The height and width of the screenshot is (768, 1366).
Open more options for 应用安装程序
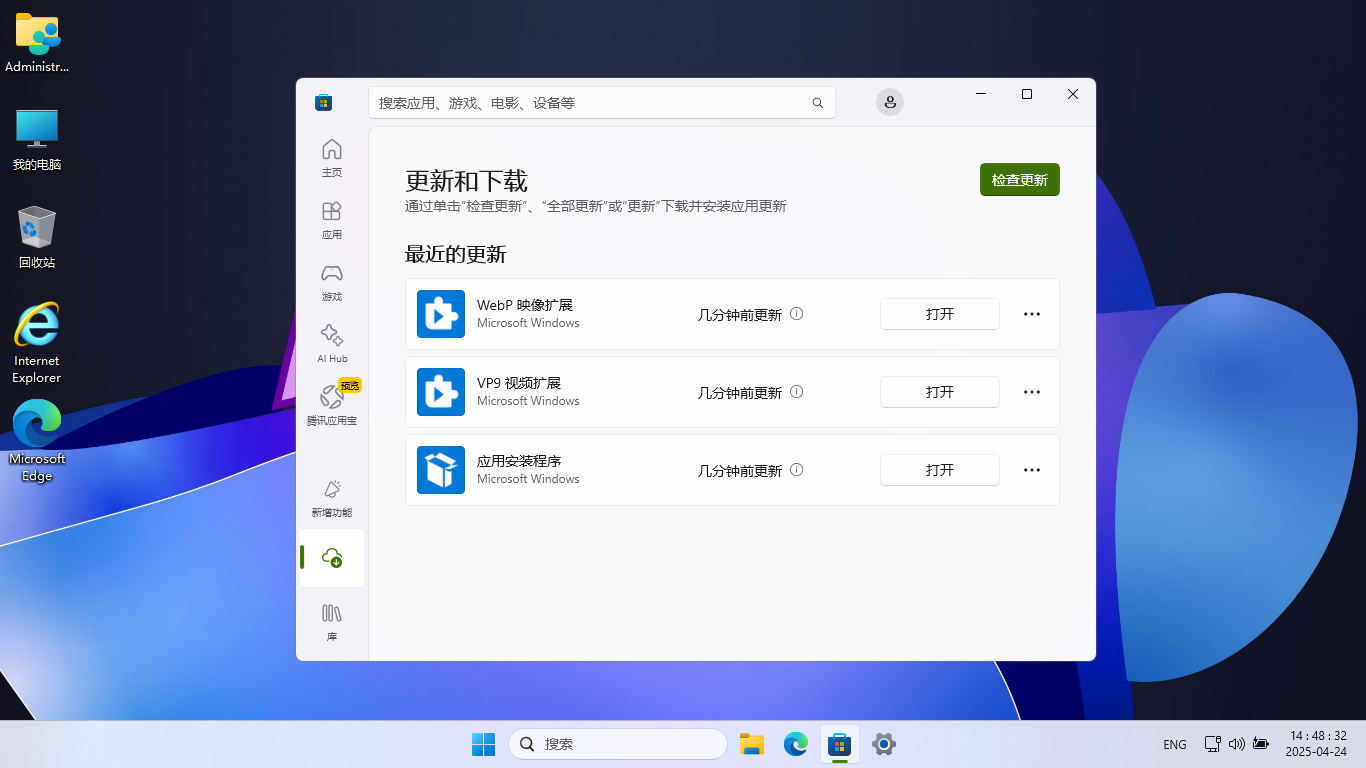1032,470
